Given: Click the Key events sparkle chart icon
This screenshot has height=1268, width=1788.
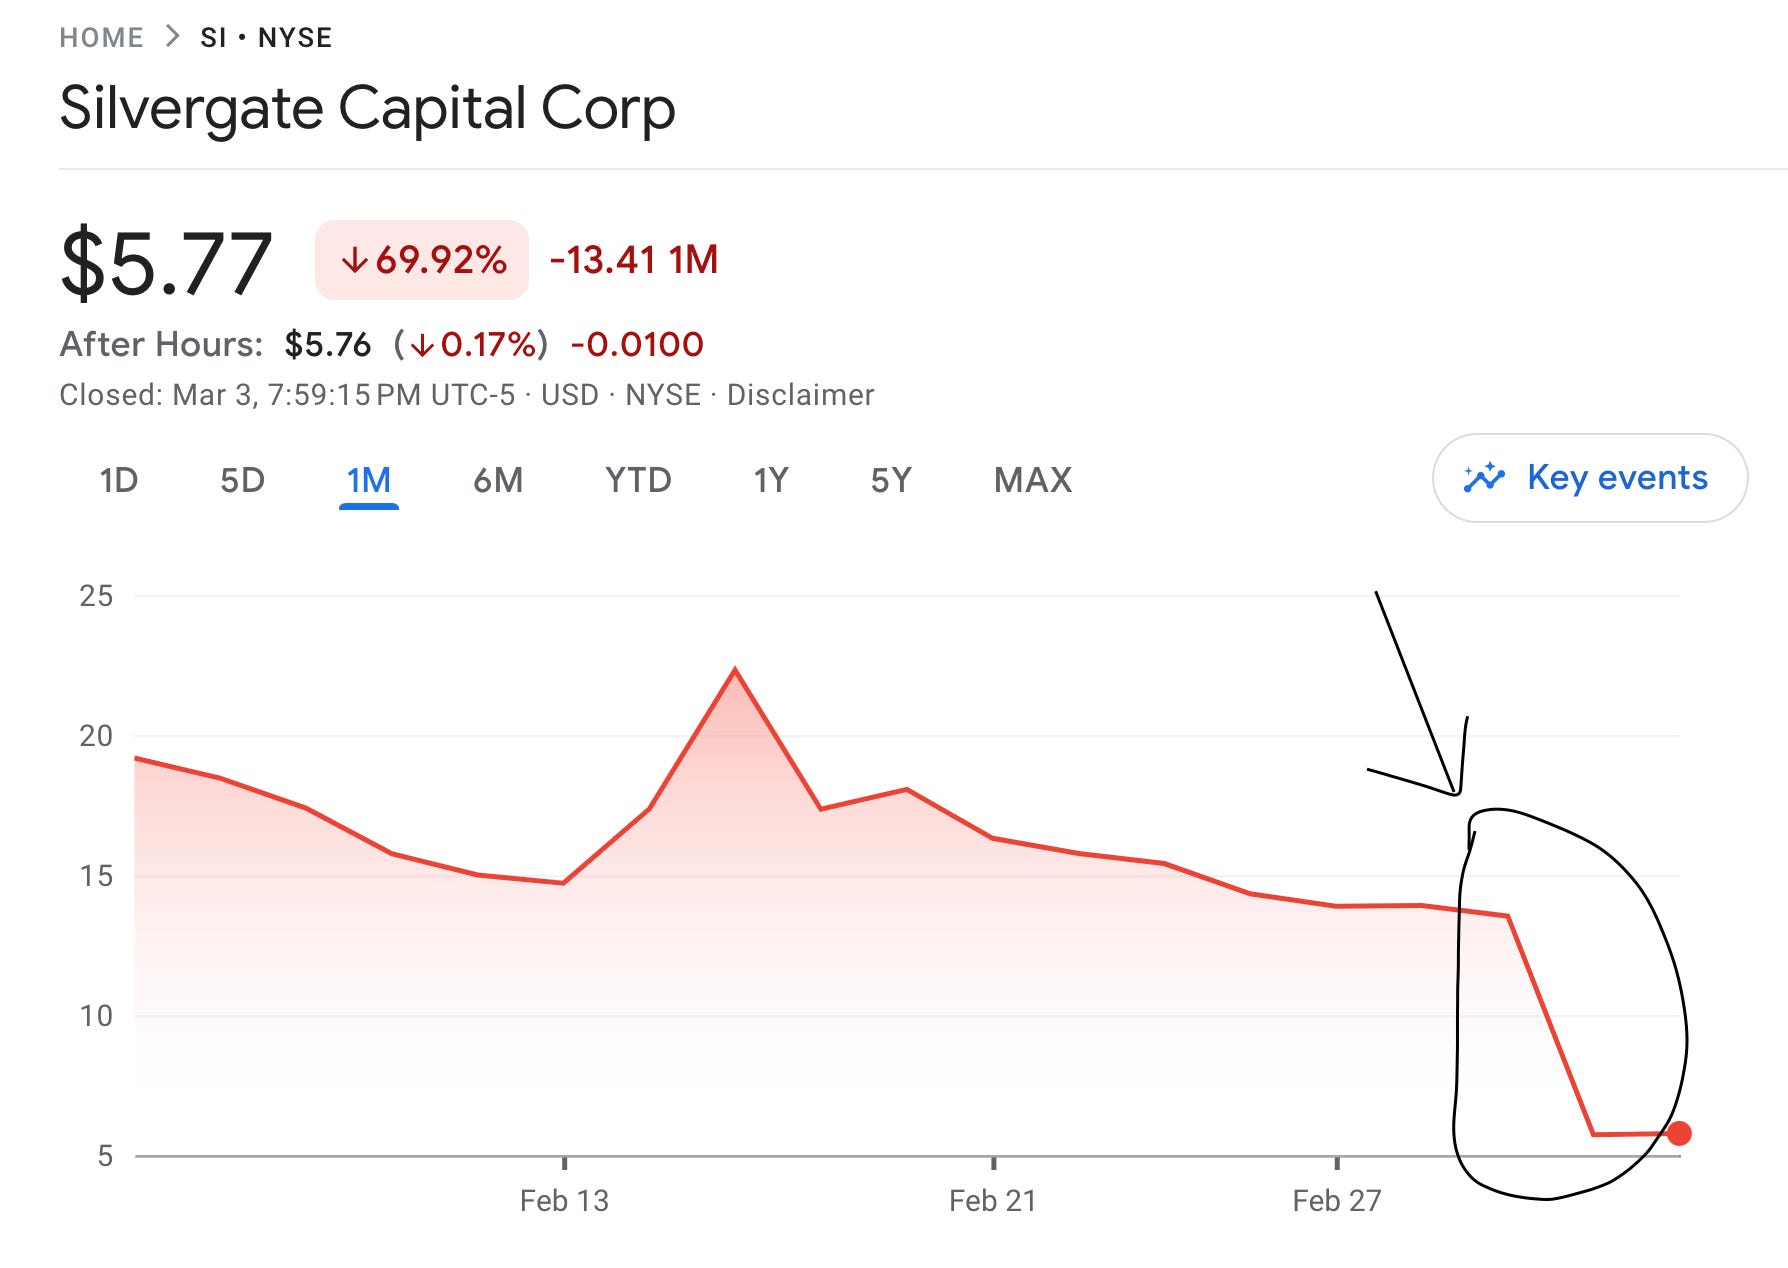Looking at the screenshot, I should pos(1484,478).
